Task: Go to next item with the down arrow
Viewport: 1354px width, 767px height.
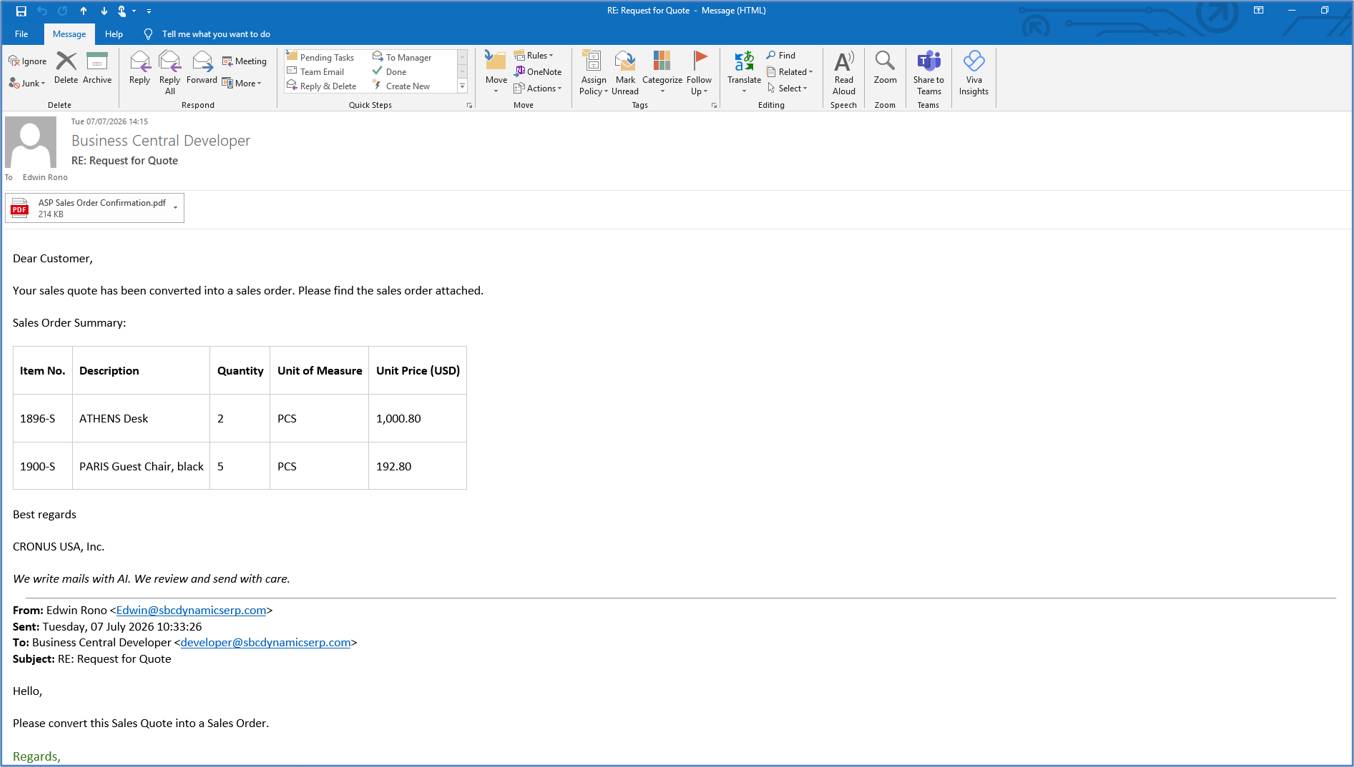Action: click(103, 10)
